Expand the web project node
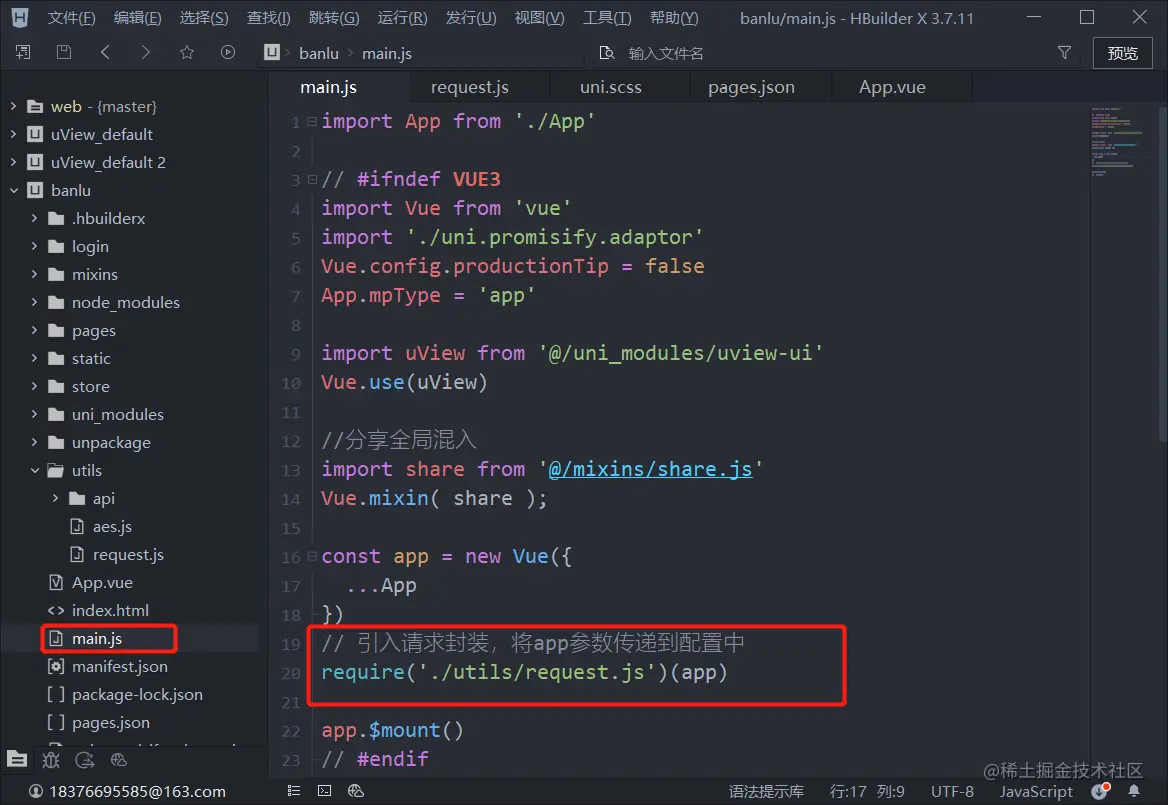Screen dimensions: 1168x805 [13, 106]
